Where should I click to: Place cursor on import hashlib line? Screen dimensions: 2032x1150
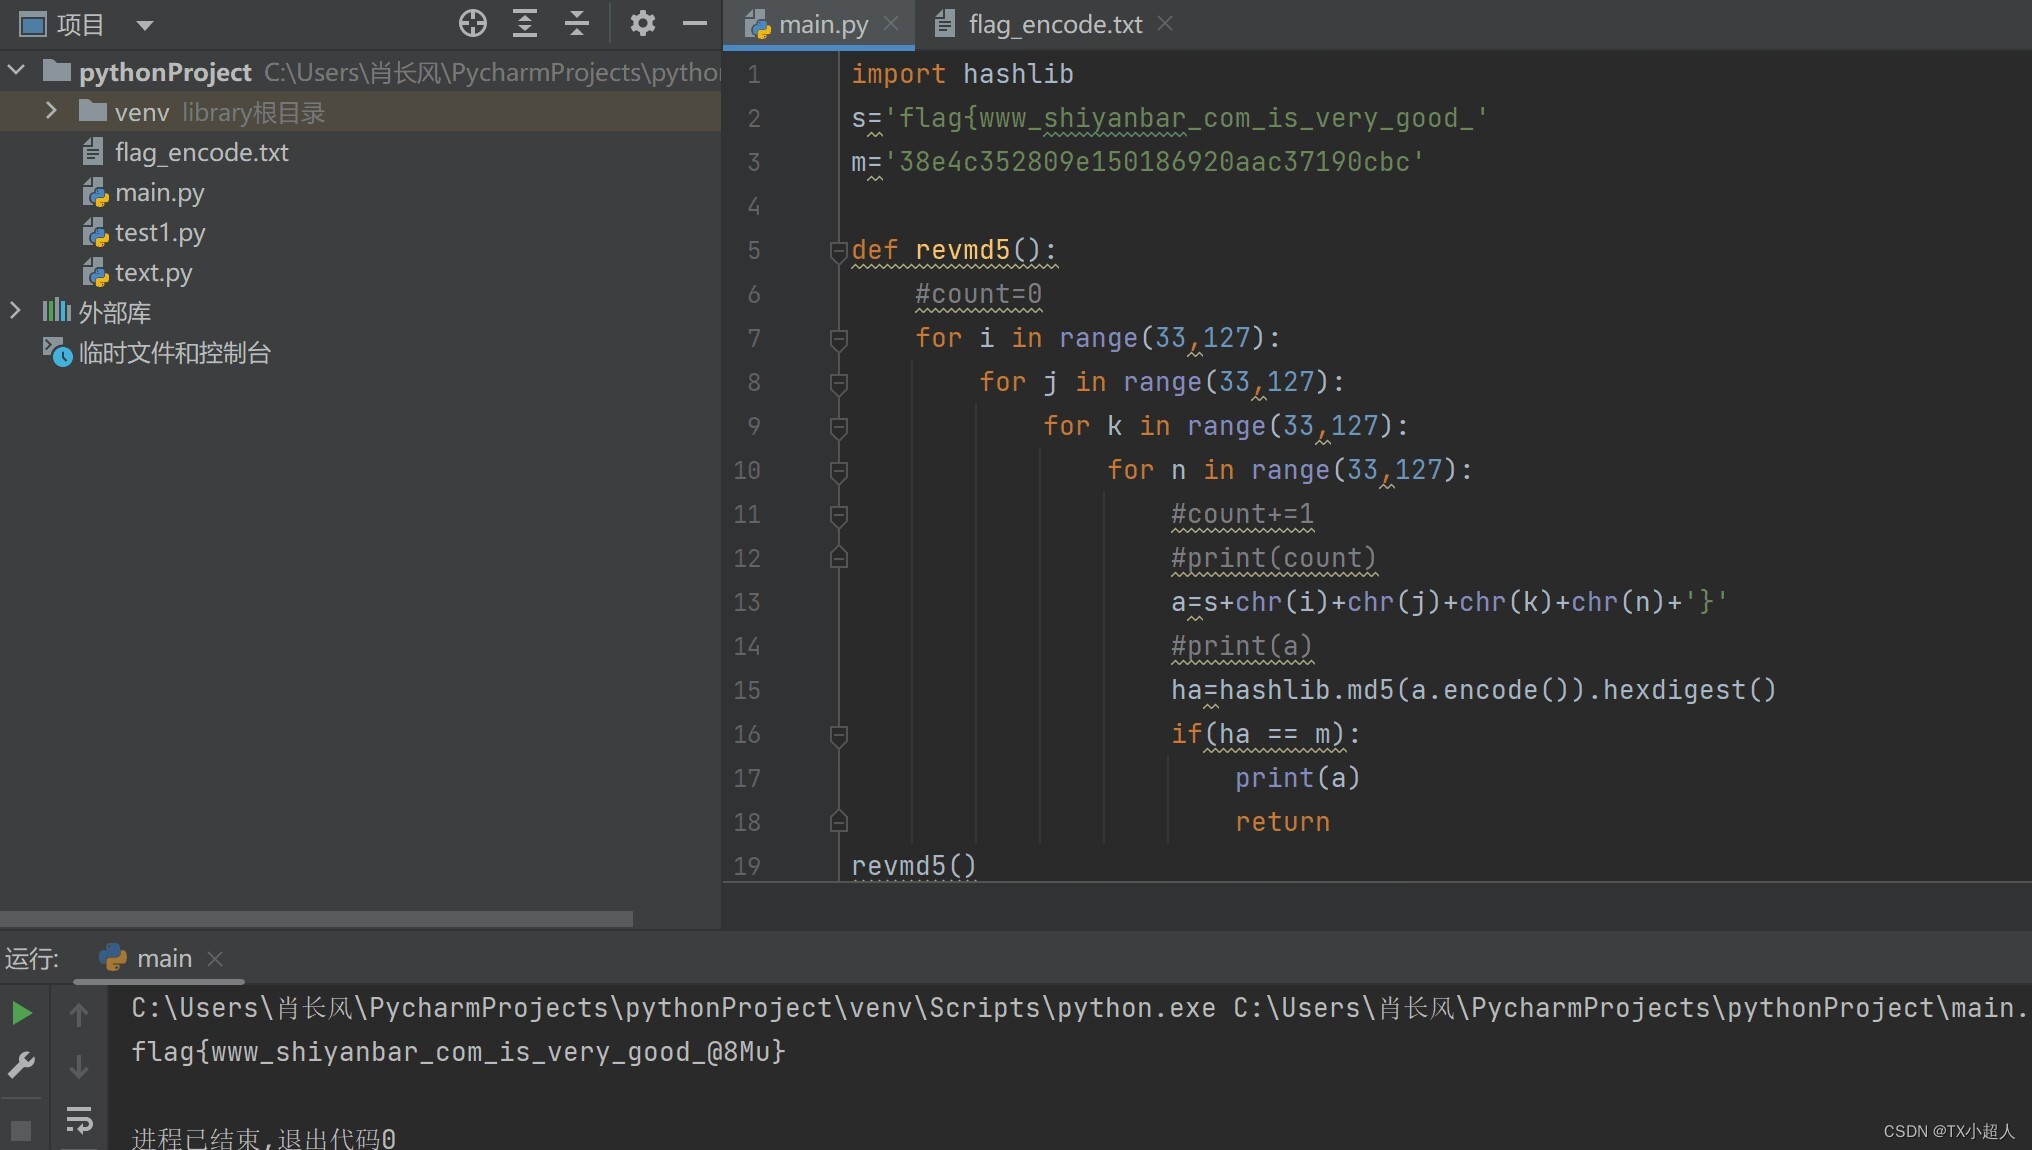pos(962,74)
